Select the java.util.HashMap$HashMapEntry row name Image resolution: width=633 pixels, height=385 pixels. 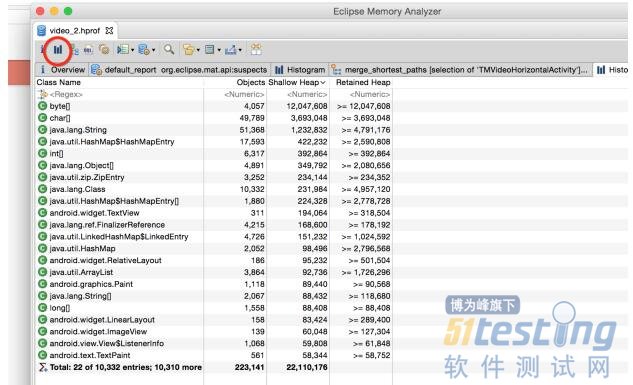coord(112,142)
